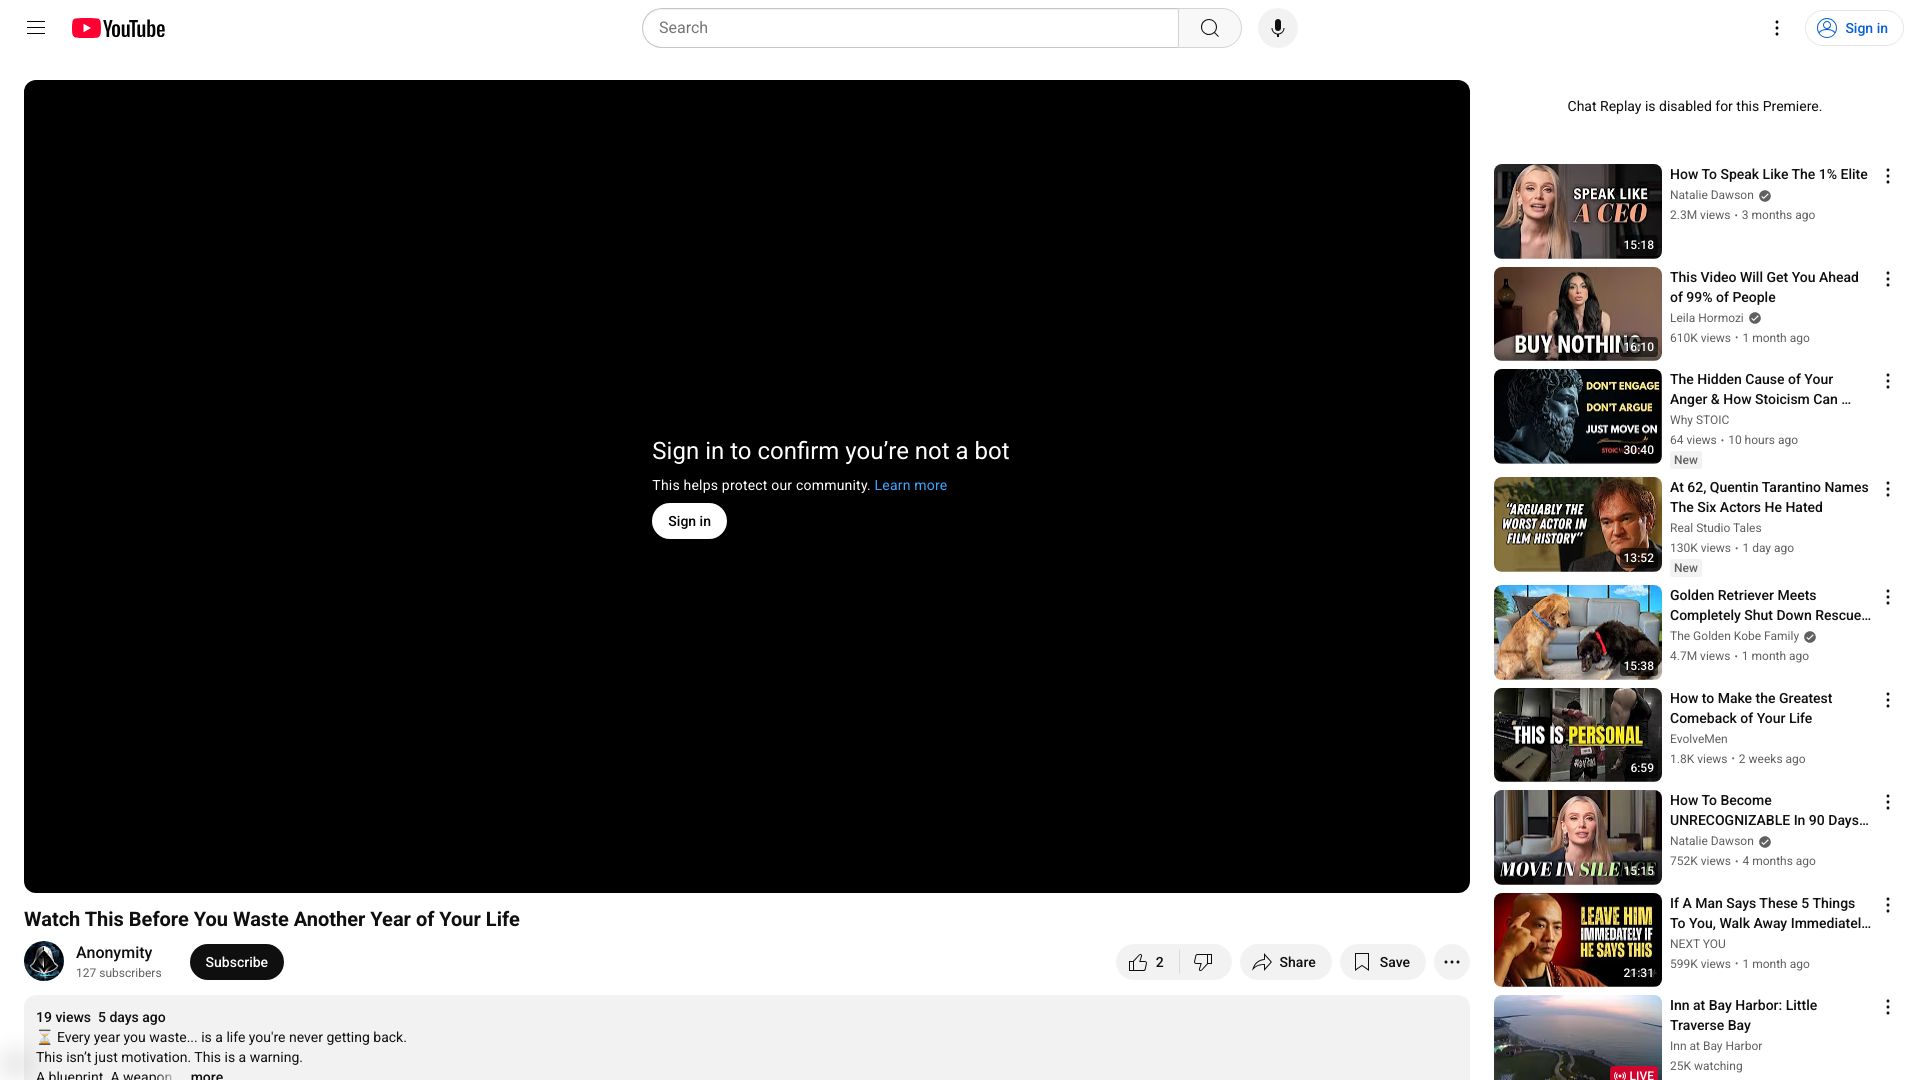
Task: Open title Inn at Bay Harbor: Little Traverse Bay
Action: [1743, 1015]
